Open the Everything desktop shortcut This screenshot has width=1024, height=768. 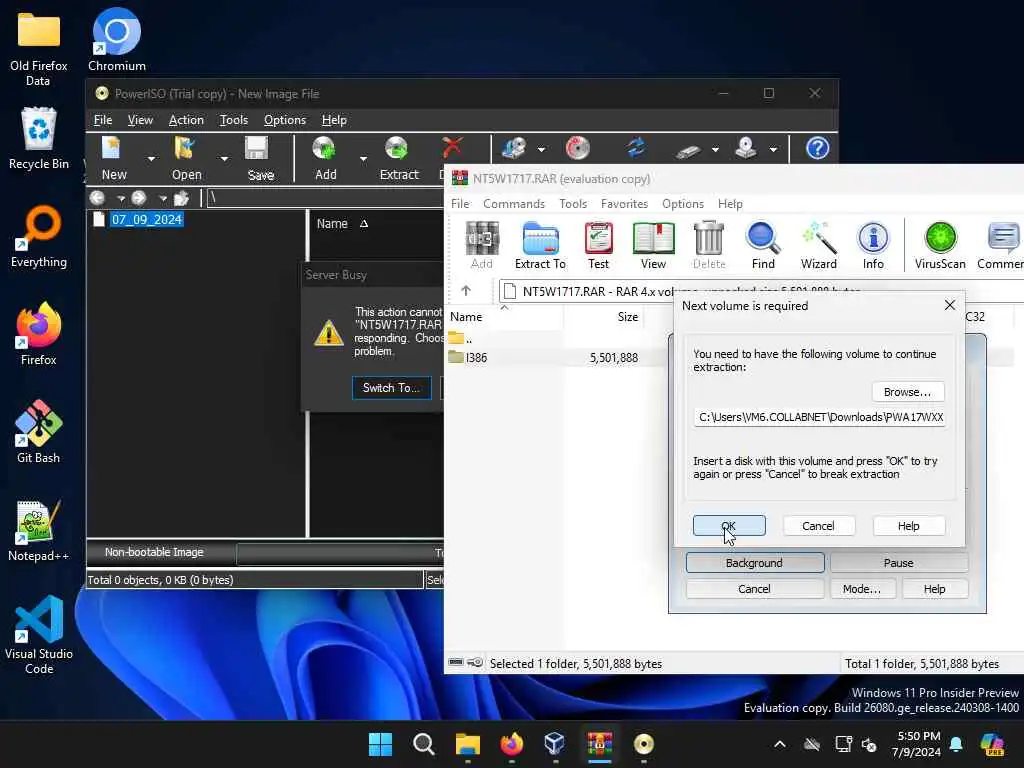click(39, 236)
